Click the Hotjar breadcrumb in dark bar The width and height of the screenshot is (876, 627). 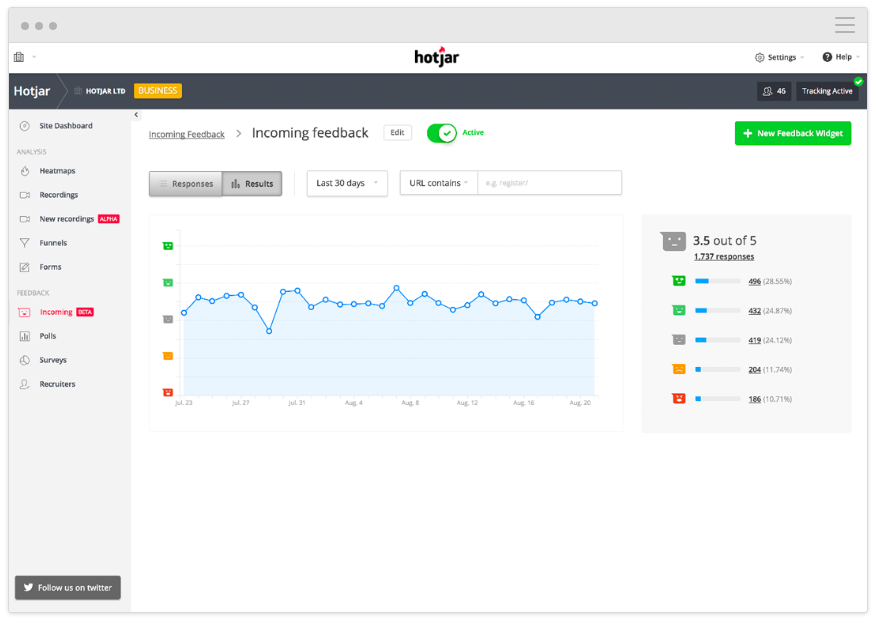(x=32, y=91)
